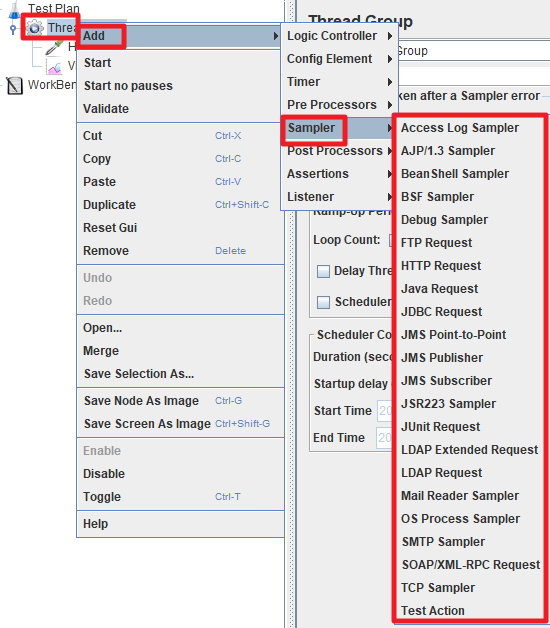Select Reset Gui
The width and height of the screenshot is (550, 628).
[180, 228]
